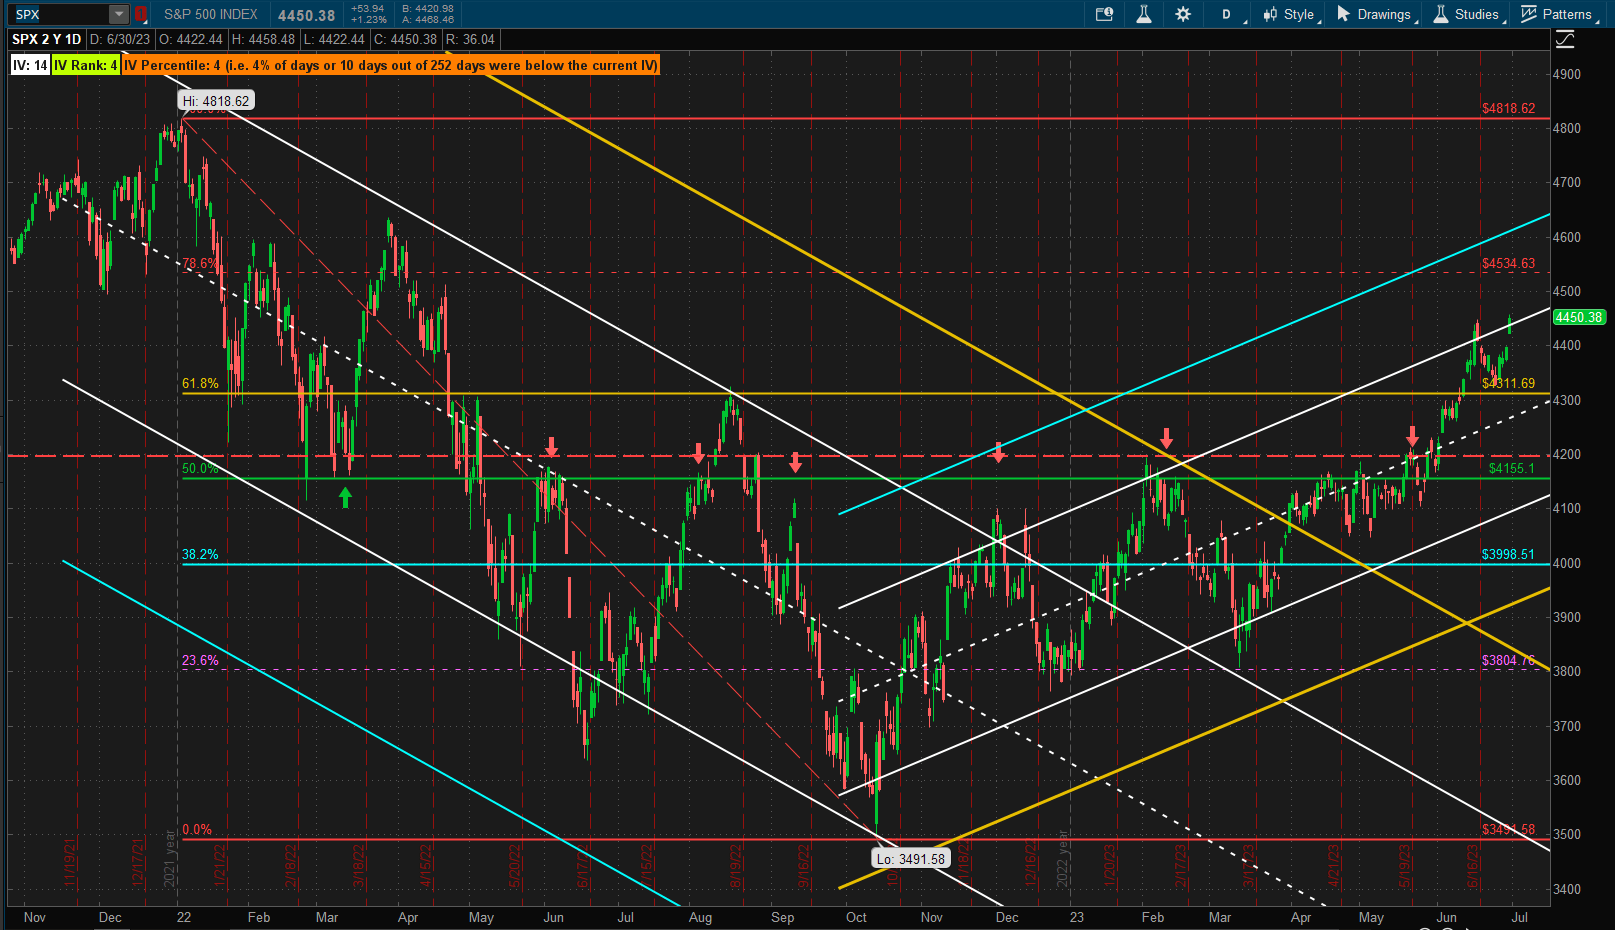Open the product info panel icon

pyautogui.click(x=1104, y=14)
